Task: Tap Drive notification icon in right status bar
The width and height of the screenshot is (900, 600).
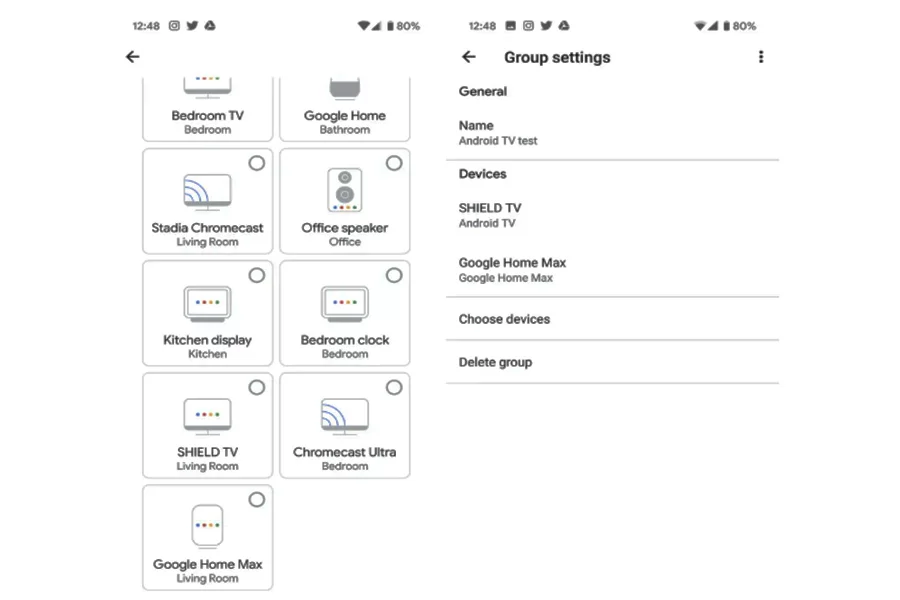Action: click(x=564, y=25)
